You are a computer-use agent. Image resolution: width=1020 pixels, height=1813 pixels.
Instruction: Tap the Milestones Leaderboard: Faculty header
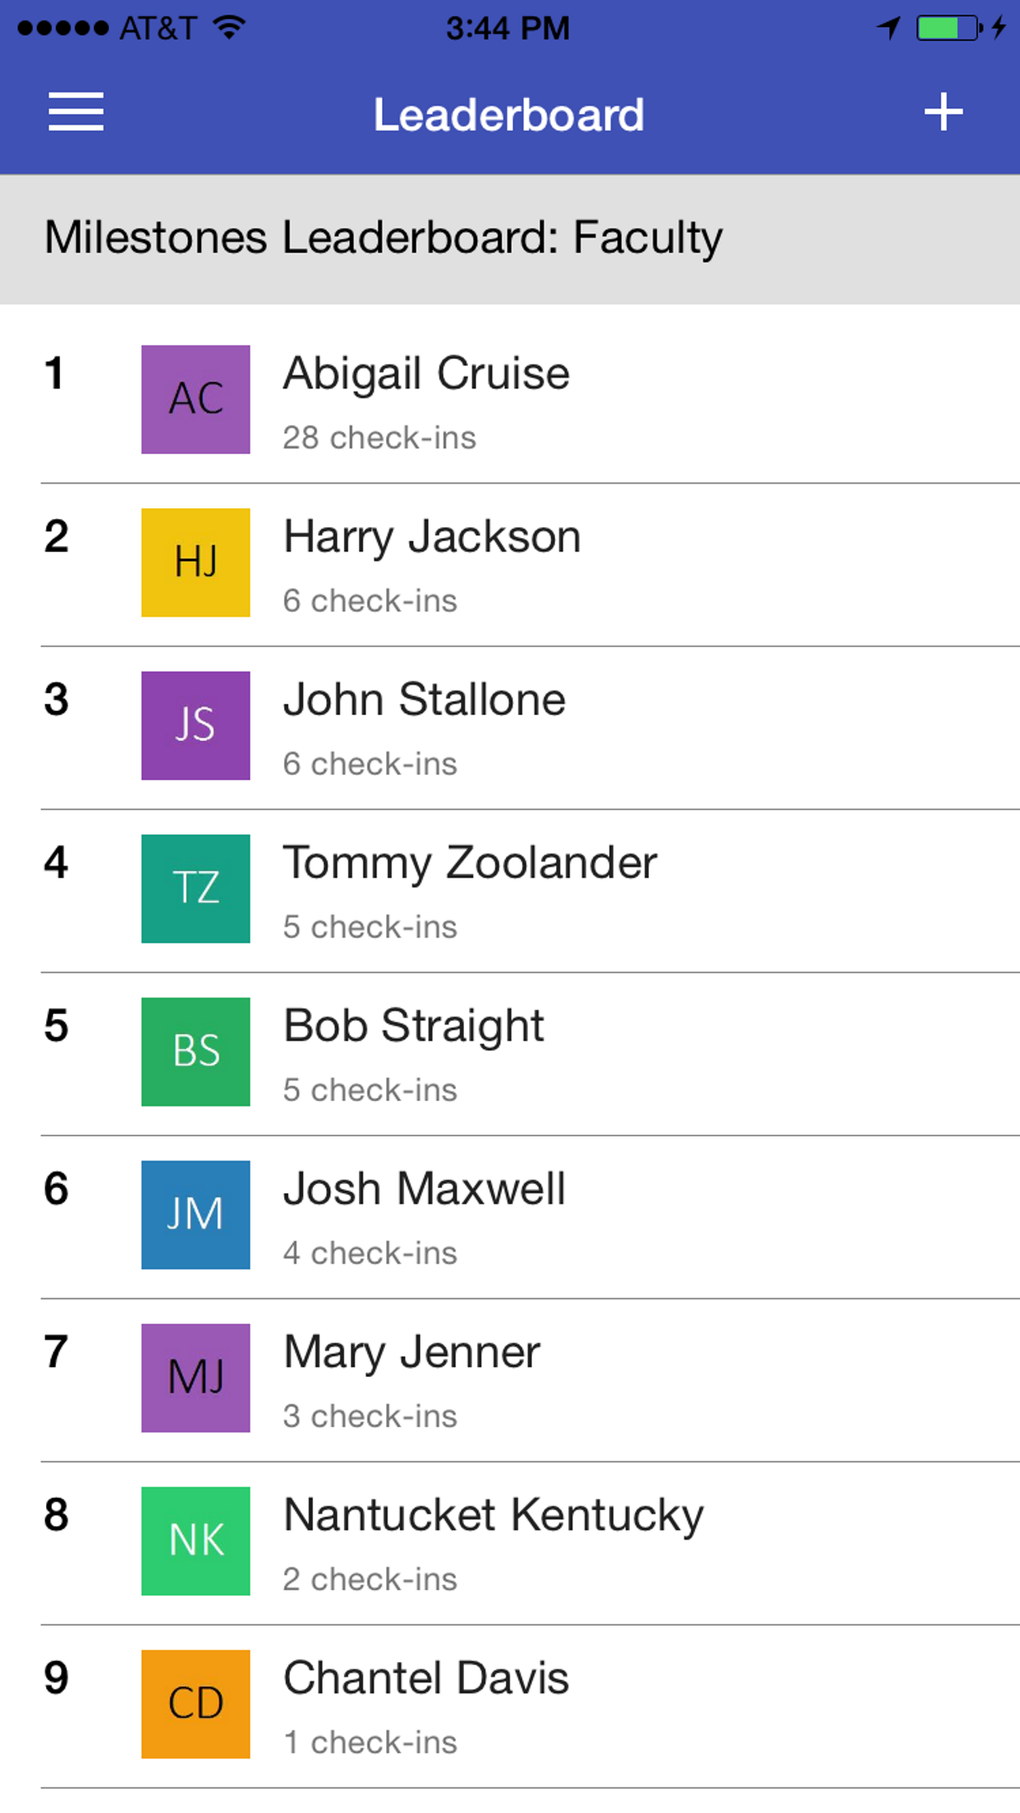384,238
